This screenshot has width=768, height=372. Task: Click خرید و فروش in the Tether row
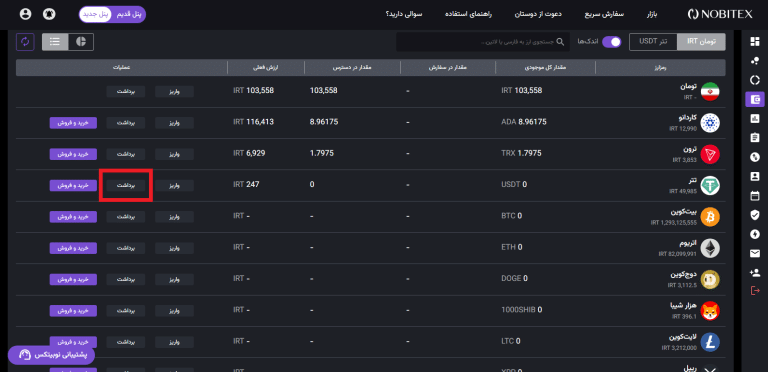[x=73, y=186]
